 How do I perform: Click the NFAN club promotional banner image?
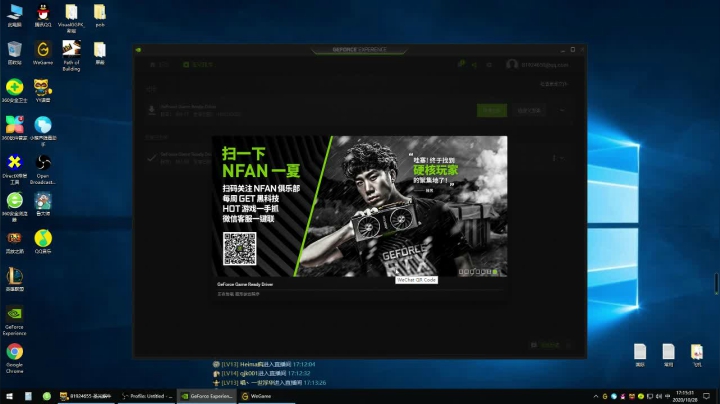coord(360,206)
